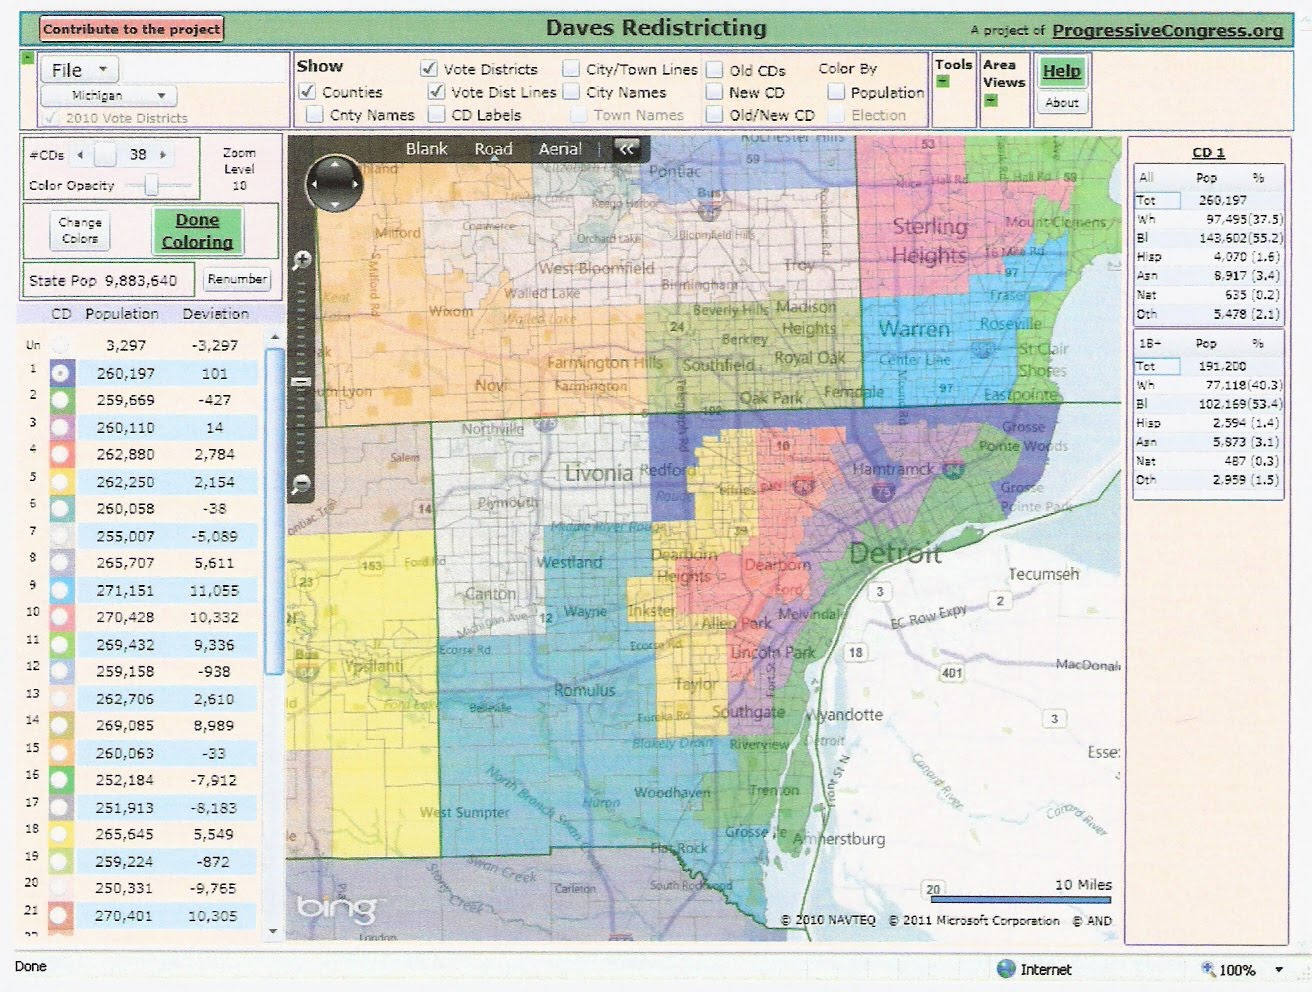Collapse the map type bar chevrons
Image resolution: width=1312 pixels, height=992 pixels.
pos(627,149)
